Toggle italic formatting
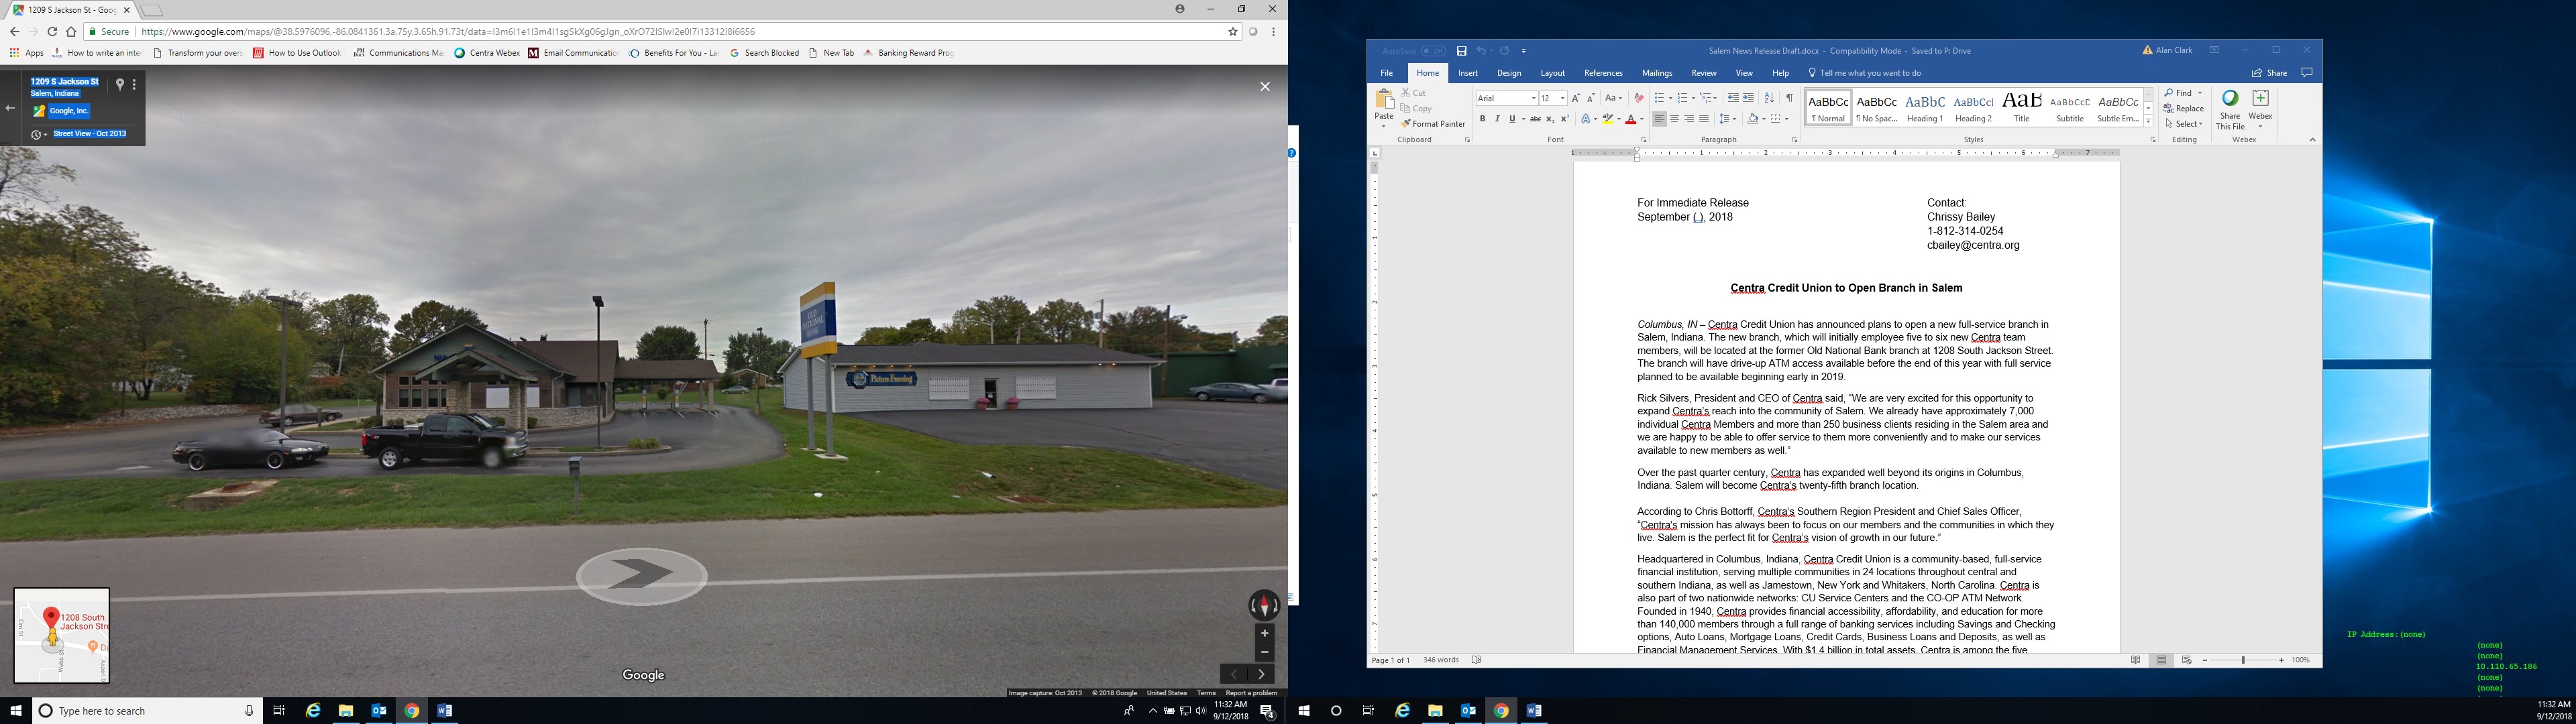This screenshot has width=2576, height=724. (1497, 119)
